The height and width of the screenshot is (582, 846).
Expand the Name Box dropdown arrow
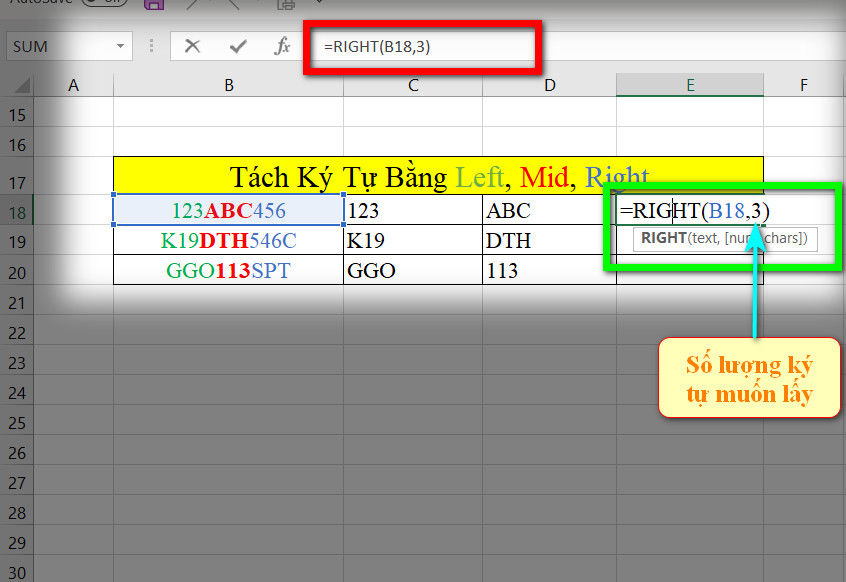click(120, 46)
